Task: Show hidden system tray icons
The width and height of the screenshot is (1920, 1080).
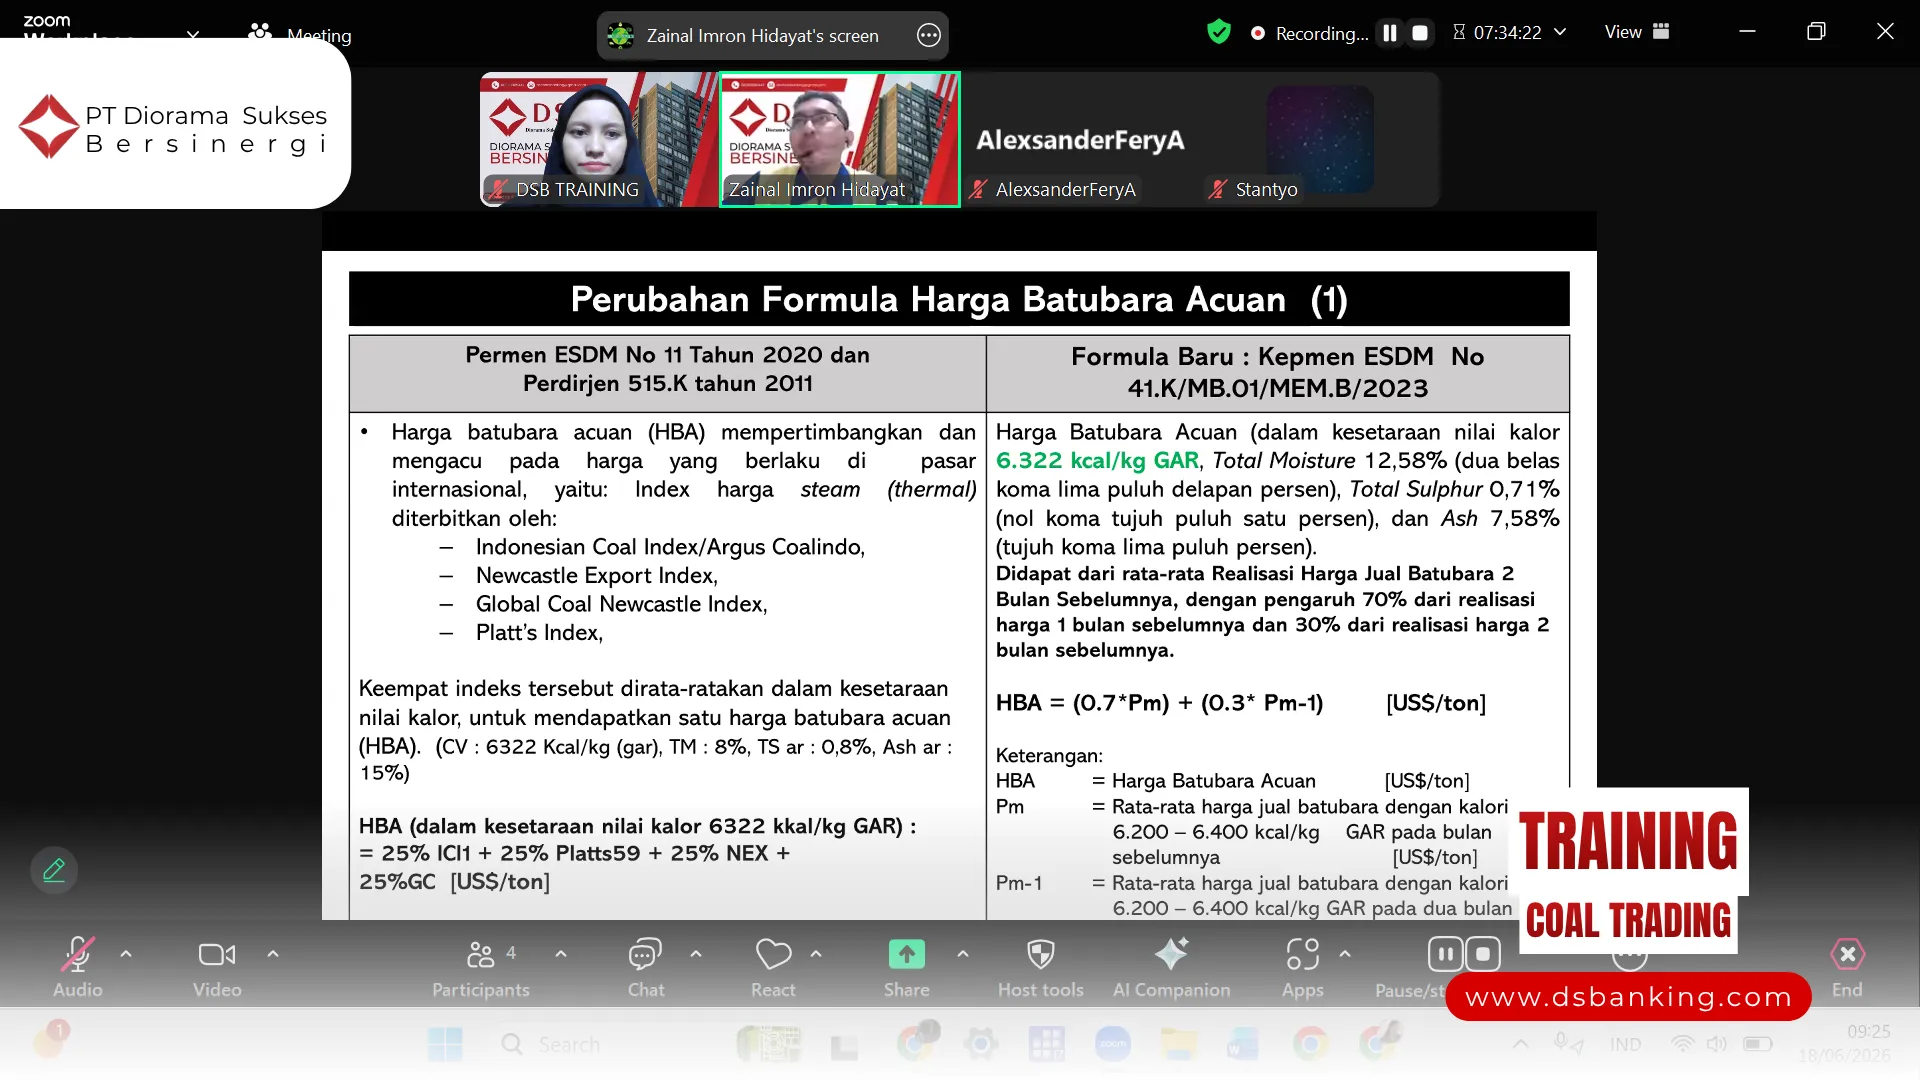Action: click(1520, 1044)
